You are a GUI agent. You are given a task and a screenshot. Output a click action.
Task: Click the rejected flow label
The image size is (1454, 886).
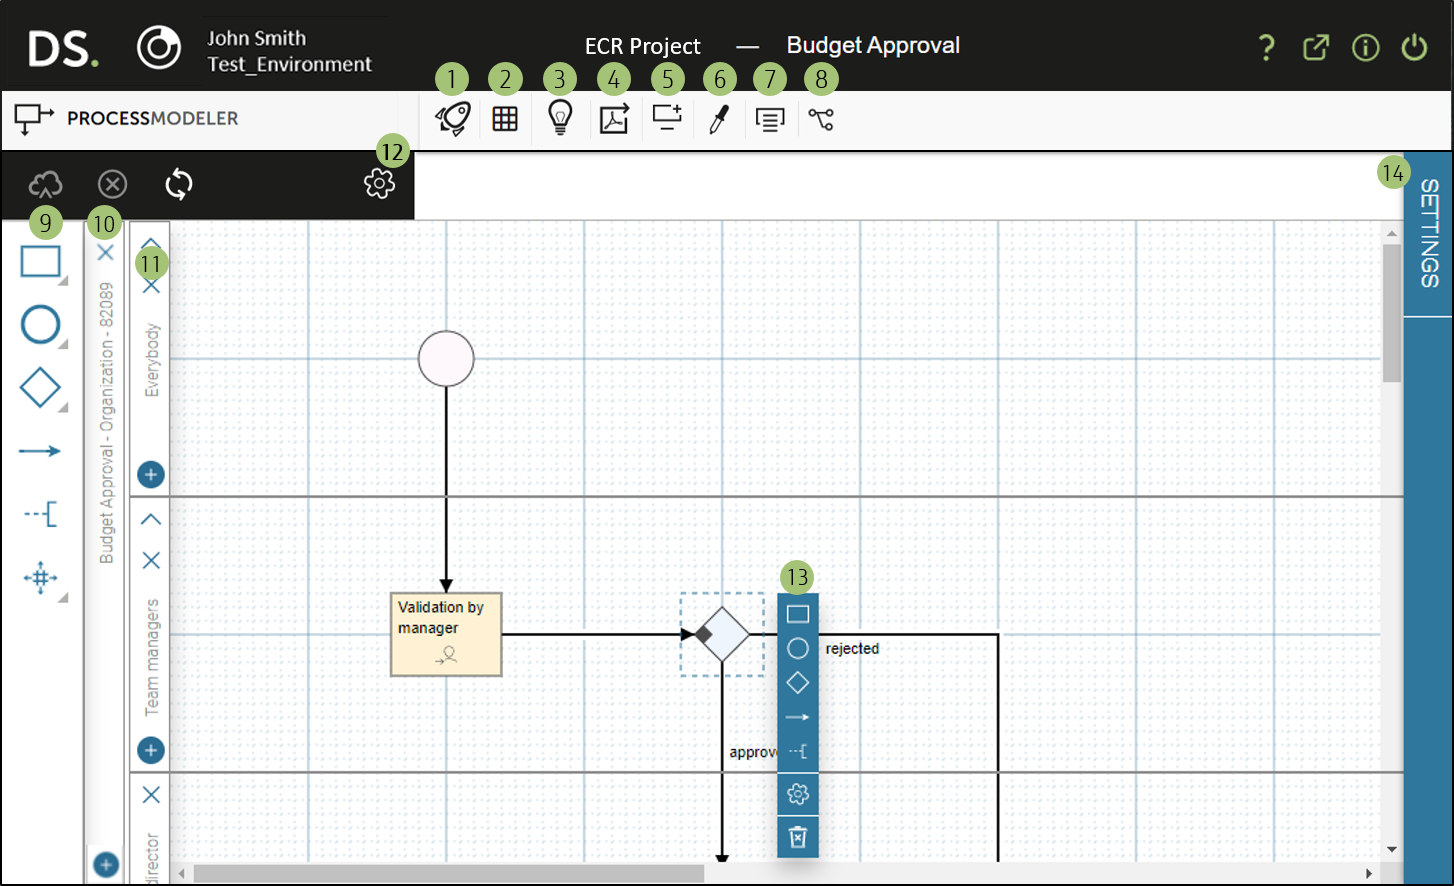852,648
